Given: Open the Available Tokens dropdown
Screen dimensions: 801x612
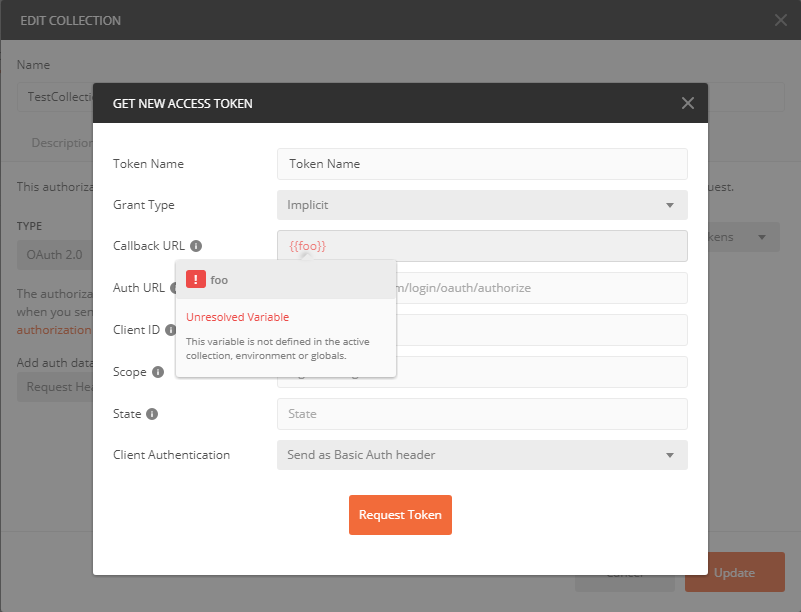Looking at the screenshot, I should point(746,237).
